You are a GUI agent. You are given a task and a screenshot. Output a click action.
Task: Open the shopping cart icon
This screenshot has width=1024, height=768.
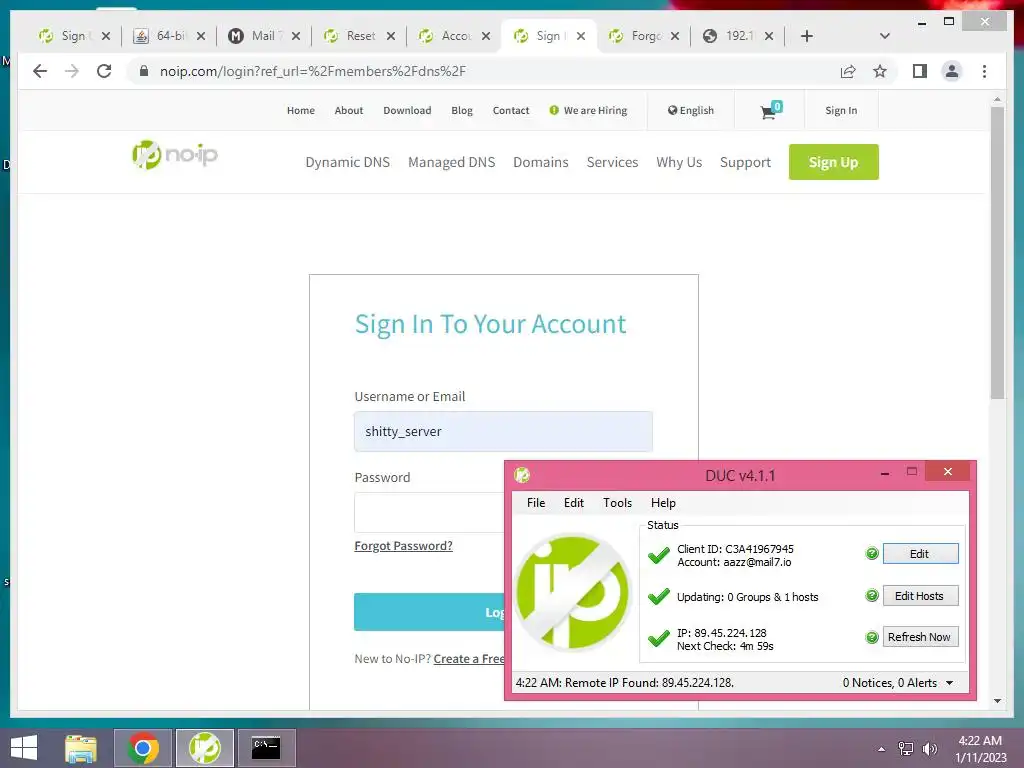[x=770, y=110]
